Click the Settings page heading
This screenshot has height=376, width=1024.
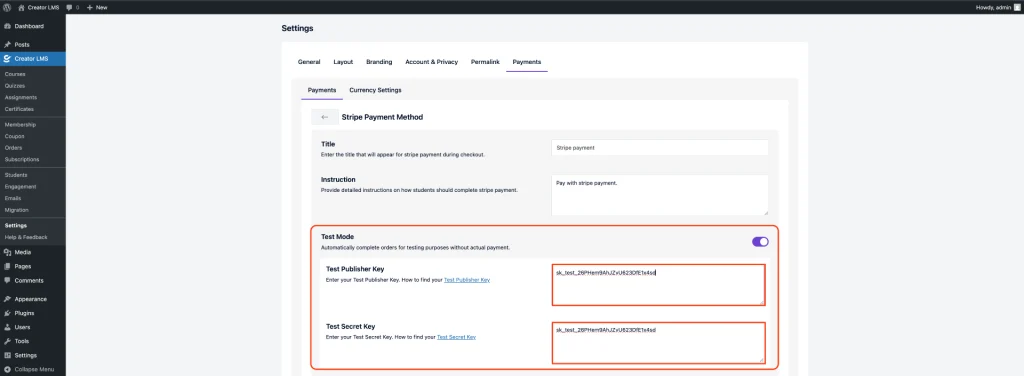pyautogui.click(x=297, y=29)
